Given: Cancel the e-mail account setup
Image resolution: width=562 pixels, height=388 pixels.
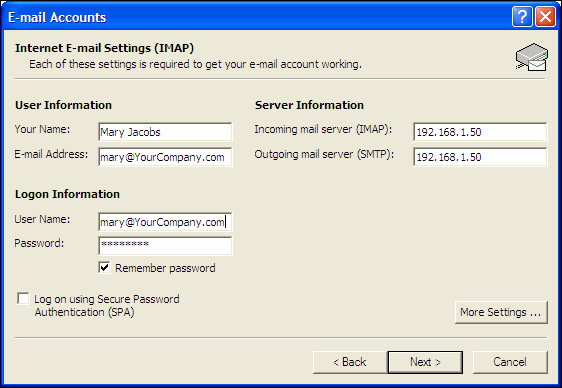Looking at the screenshot, I should click(x=510, y=362).
